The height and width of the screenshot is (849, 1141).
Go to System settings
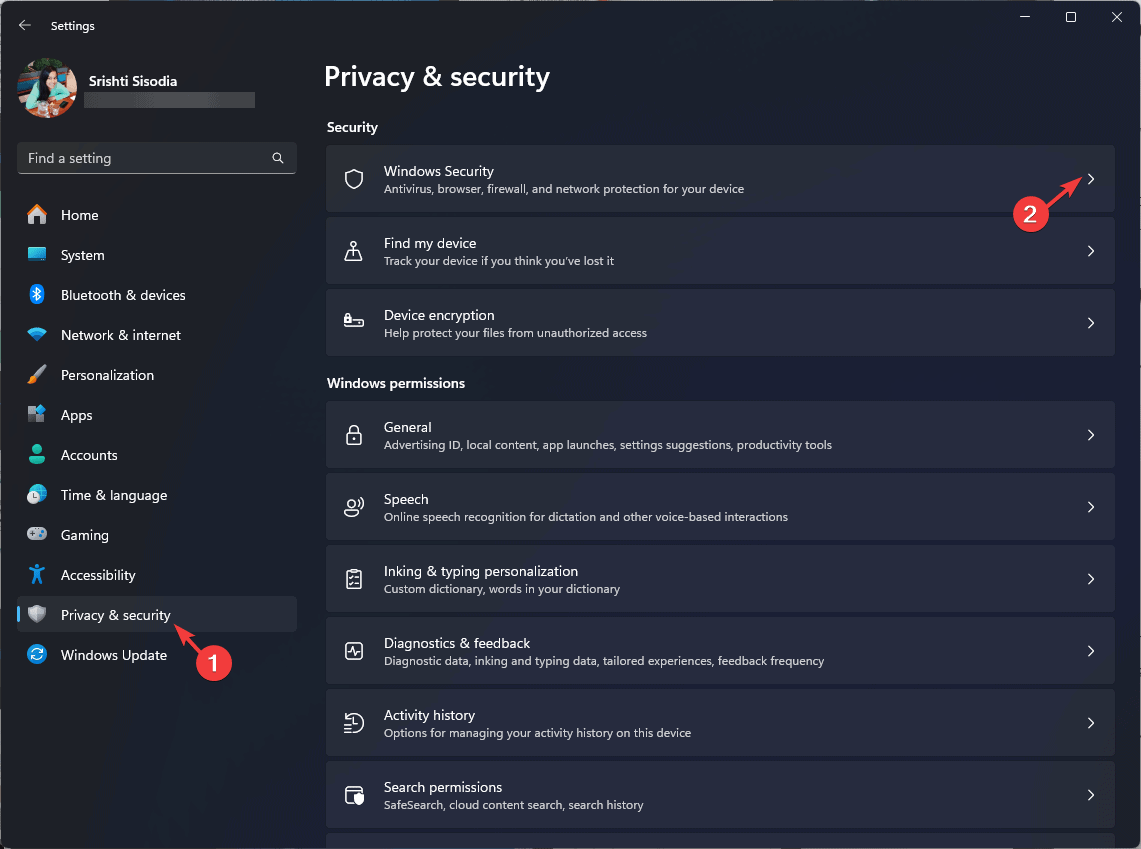click(156, 255)
